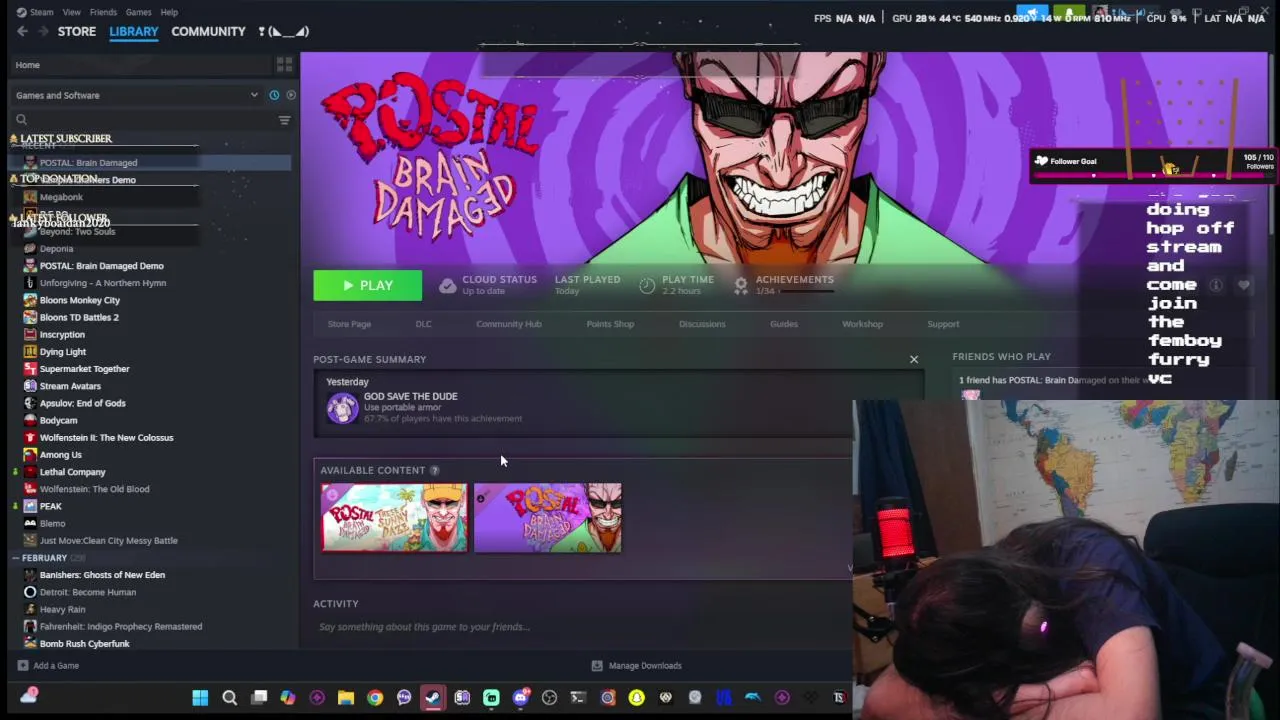The image size is (1280, 720).
Task: Open Windows taskbar search
Action: click(229, 698)
